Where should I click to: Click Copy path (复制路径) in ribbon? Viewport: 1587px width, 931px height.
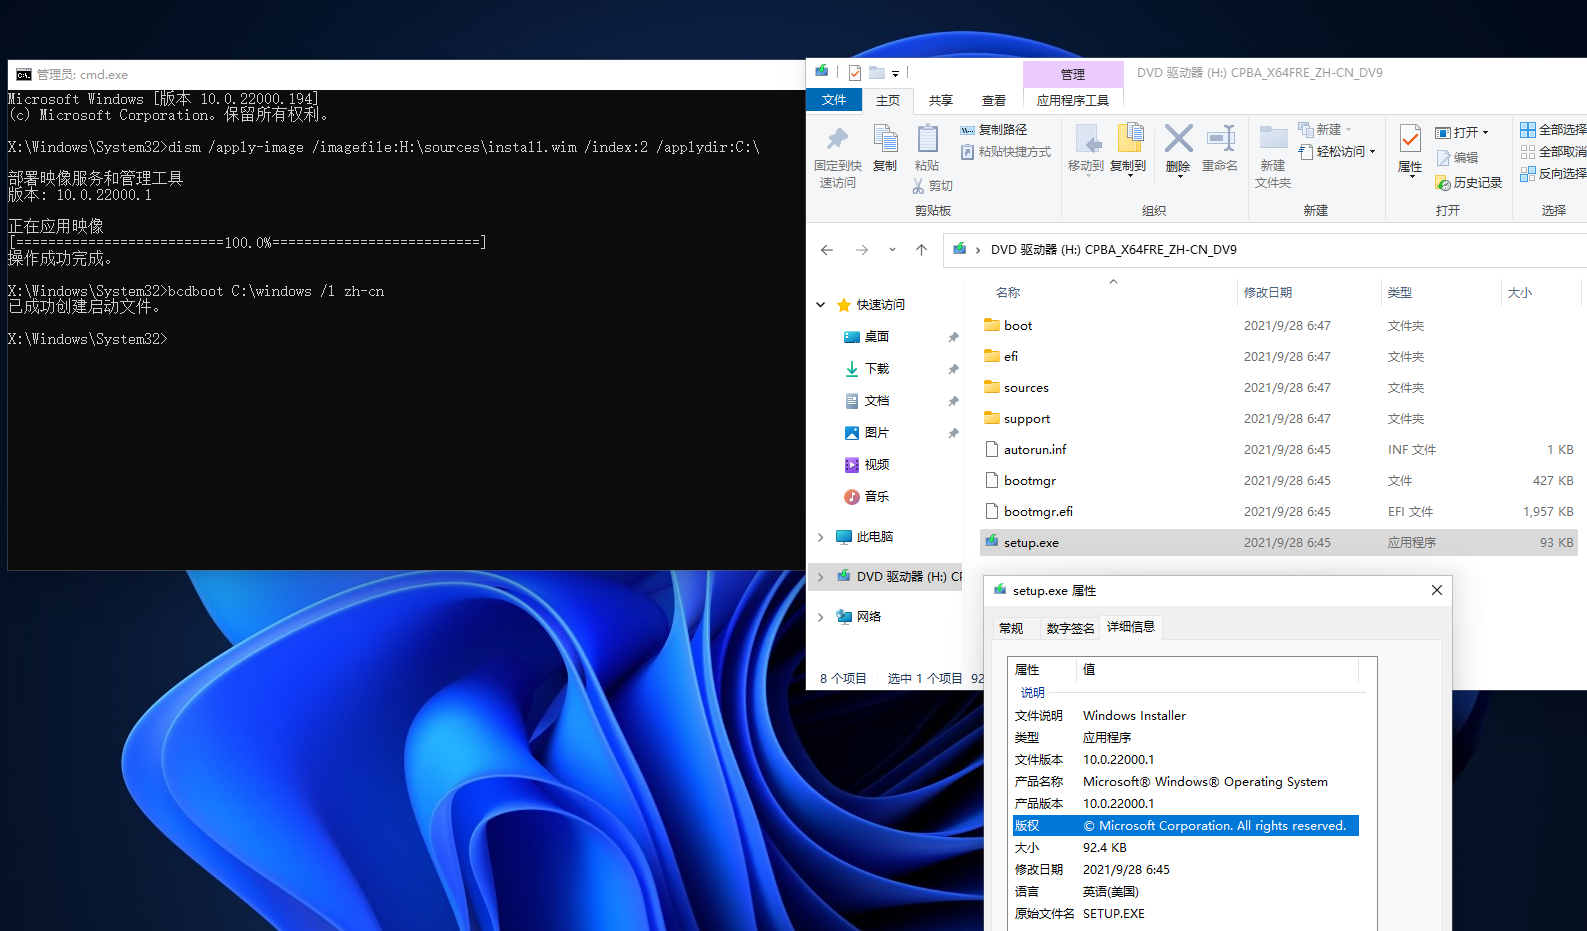tap(994, 130)
